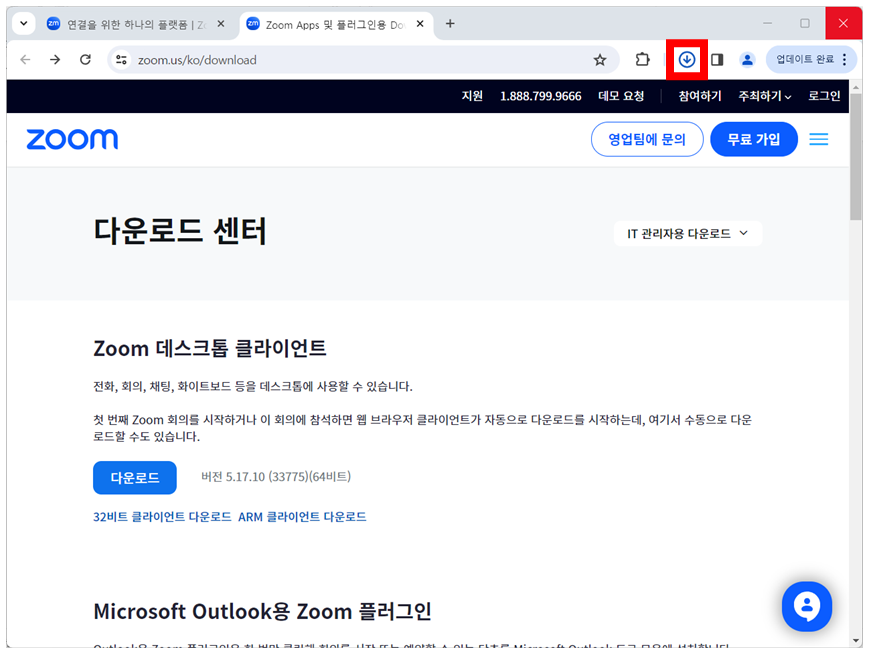The image size is (869, 654).
Task: Expand the IT 관리자용 다운로드 dropdown
Action: (688, 233)
